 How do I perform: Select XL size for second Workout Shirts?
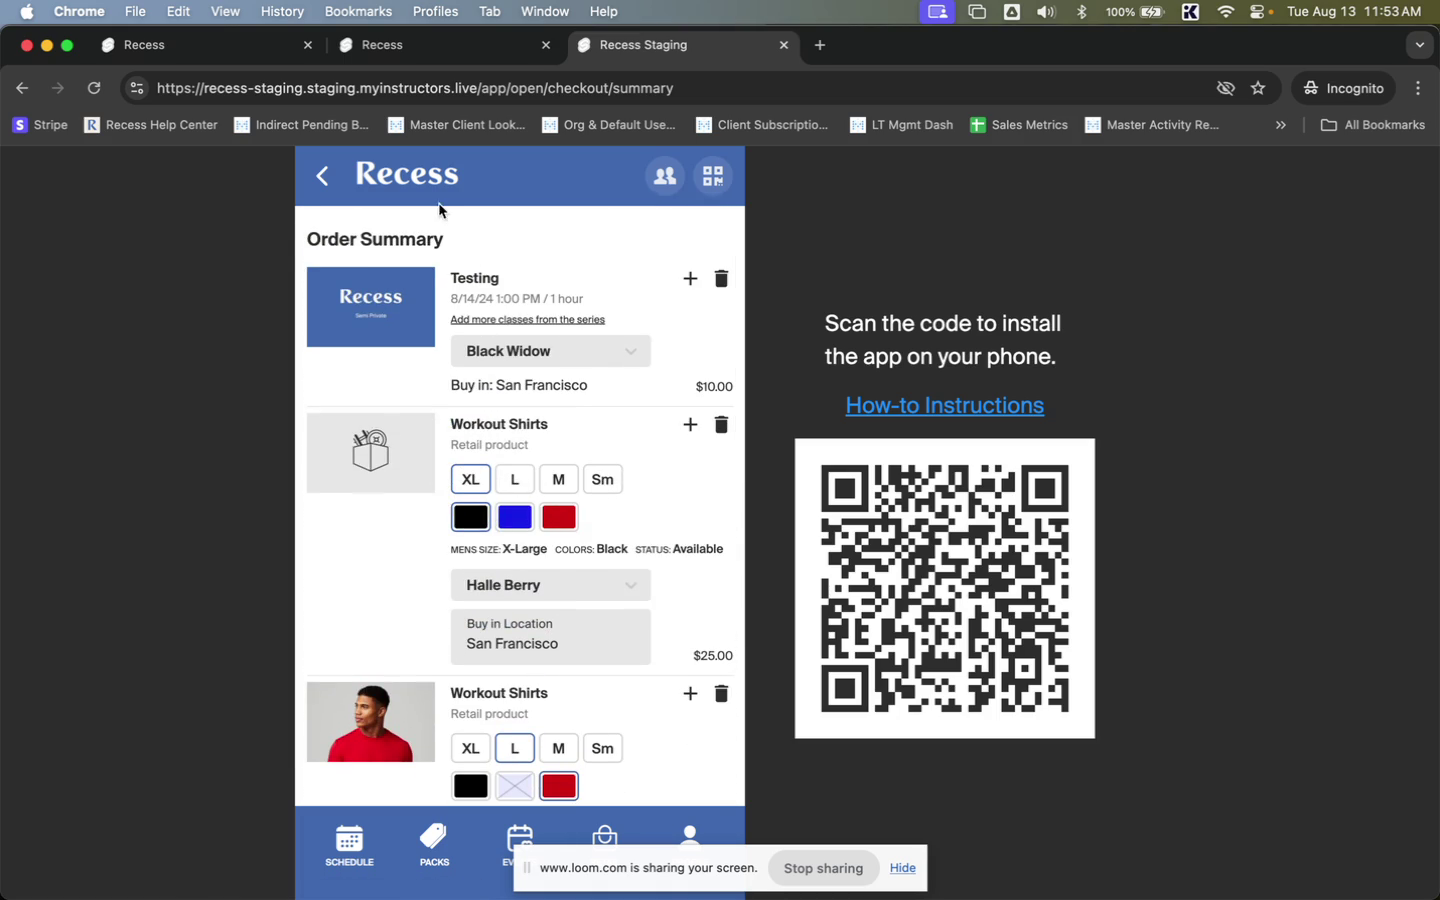(x=471, y=749)
